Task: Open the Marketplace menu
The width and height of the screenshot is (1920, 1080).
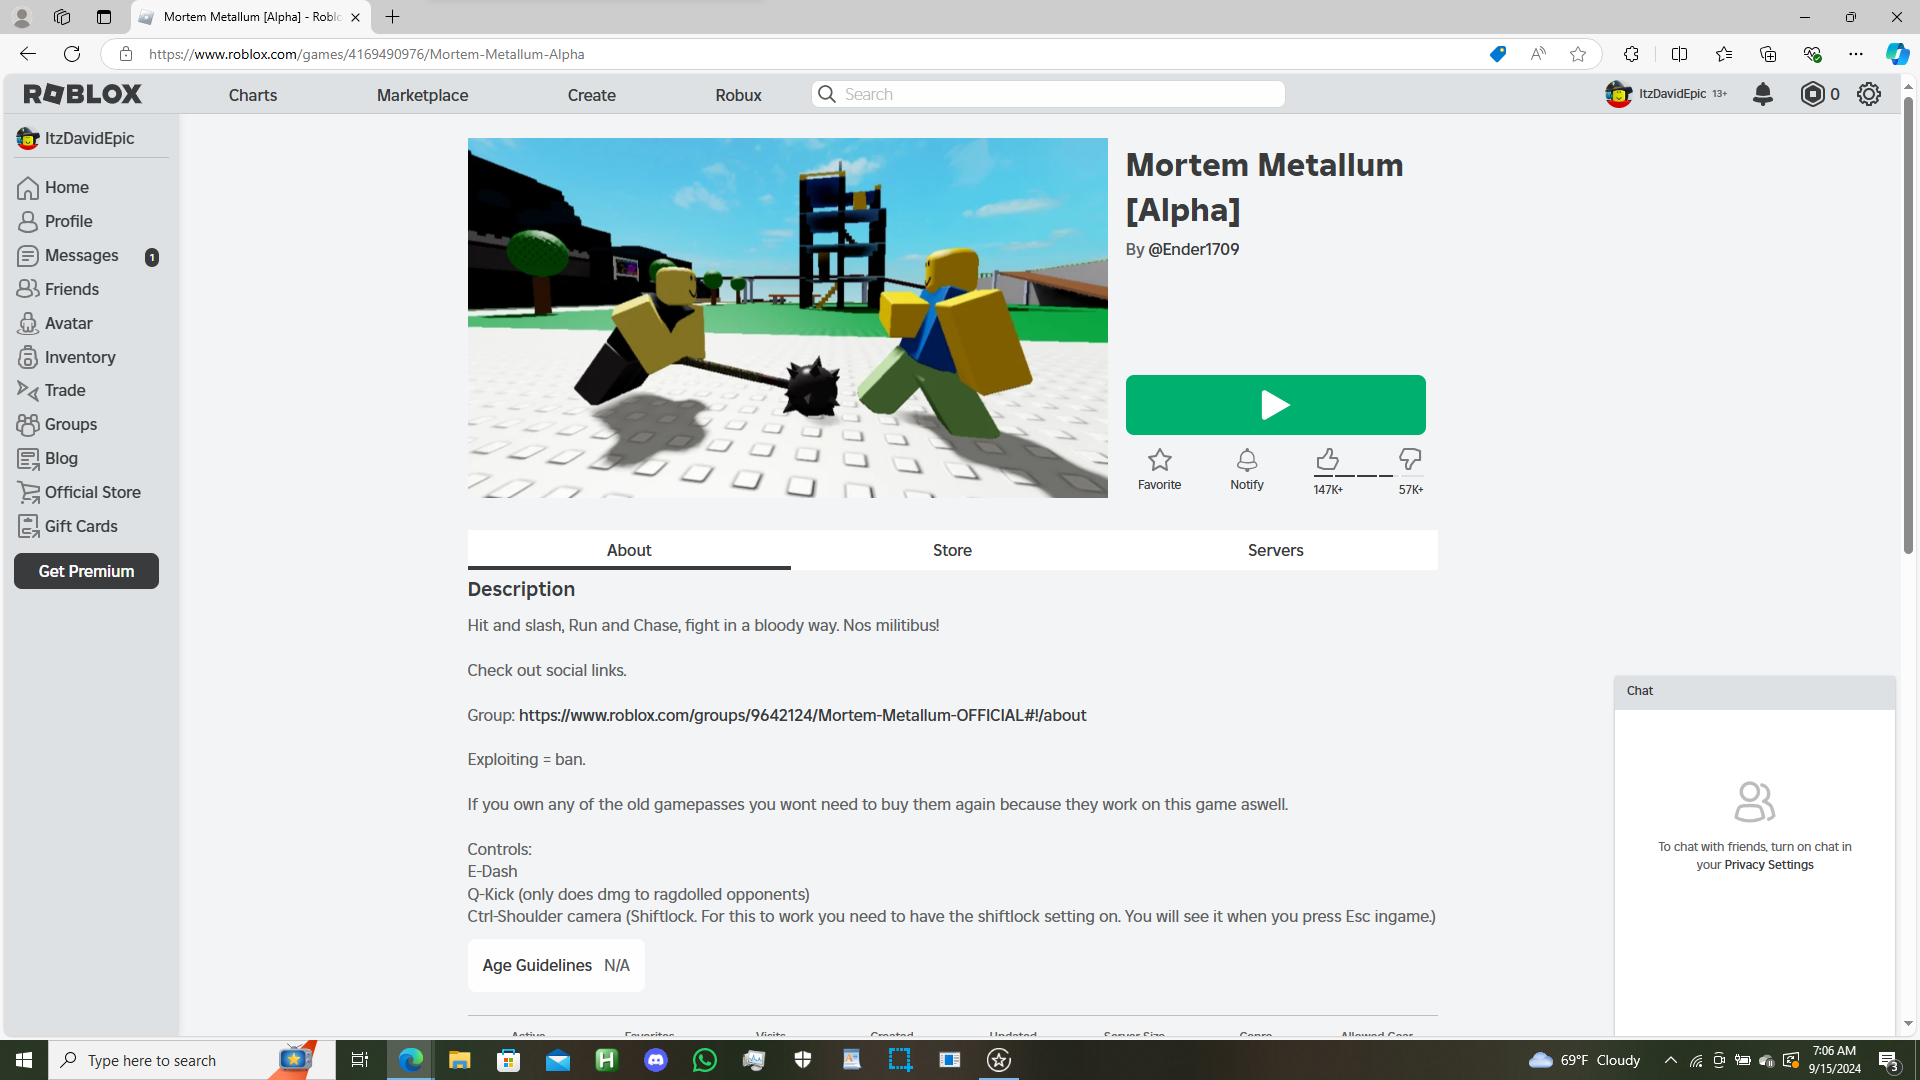Action: click(423, 95)
